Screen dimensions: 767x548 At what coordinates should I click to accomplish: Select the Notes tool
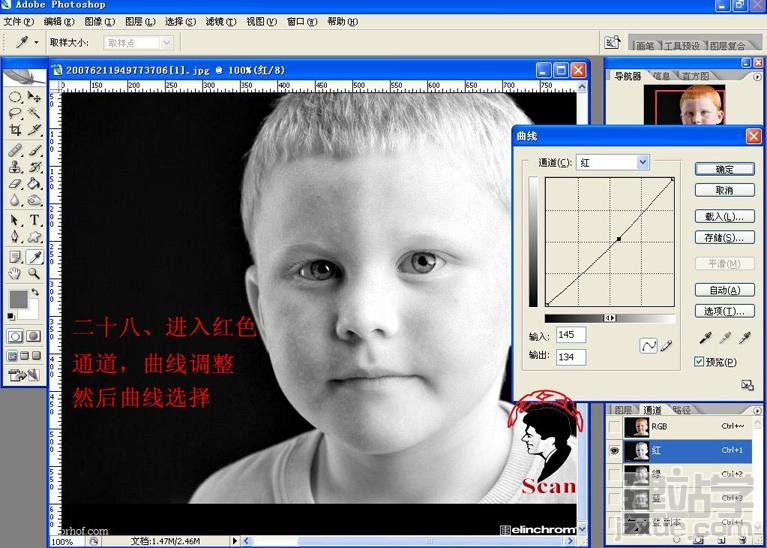point(15,256)
